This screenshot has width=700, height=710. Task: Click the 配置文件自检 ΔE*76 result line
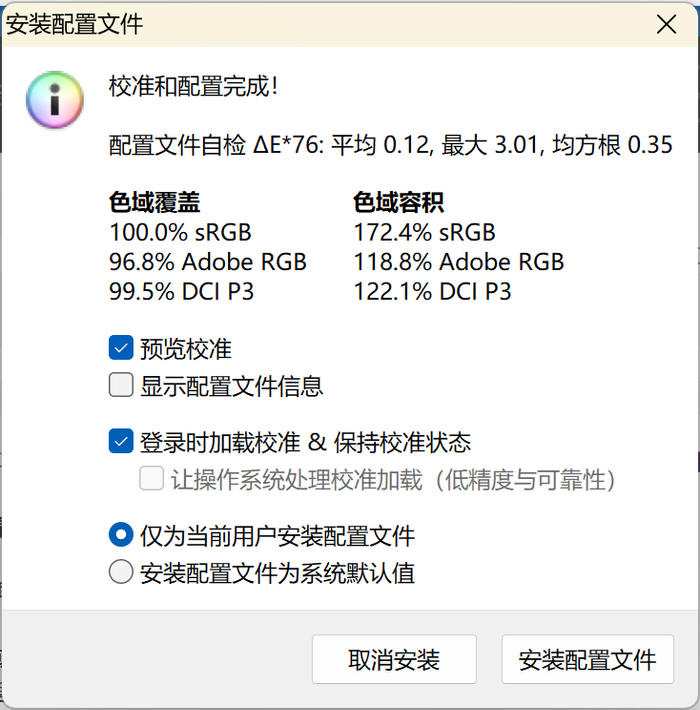(x=390, y=146)
